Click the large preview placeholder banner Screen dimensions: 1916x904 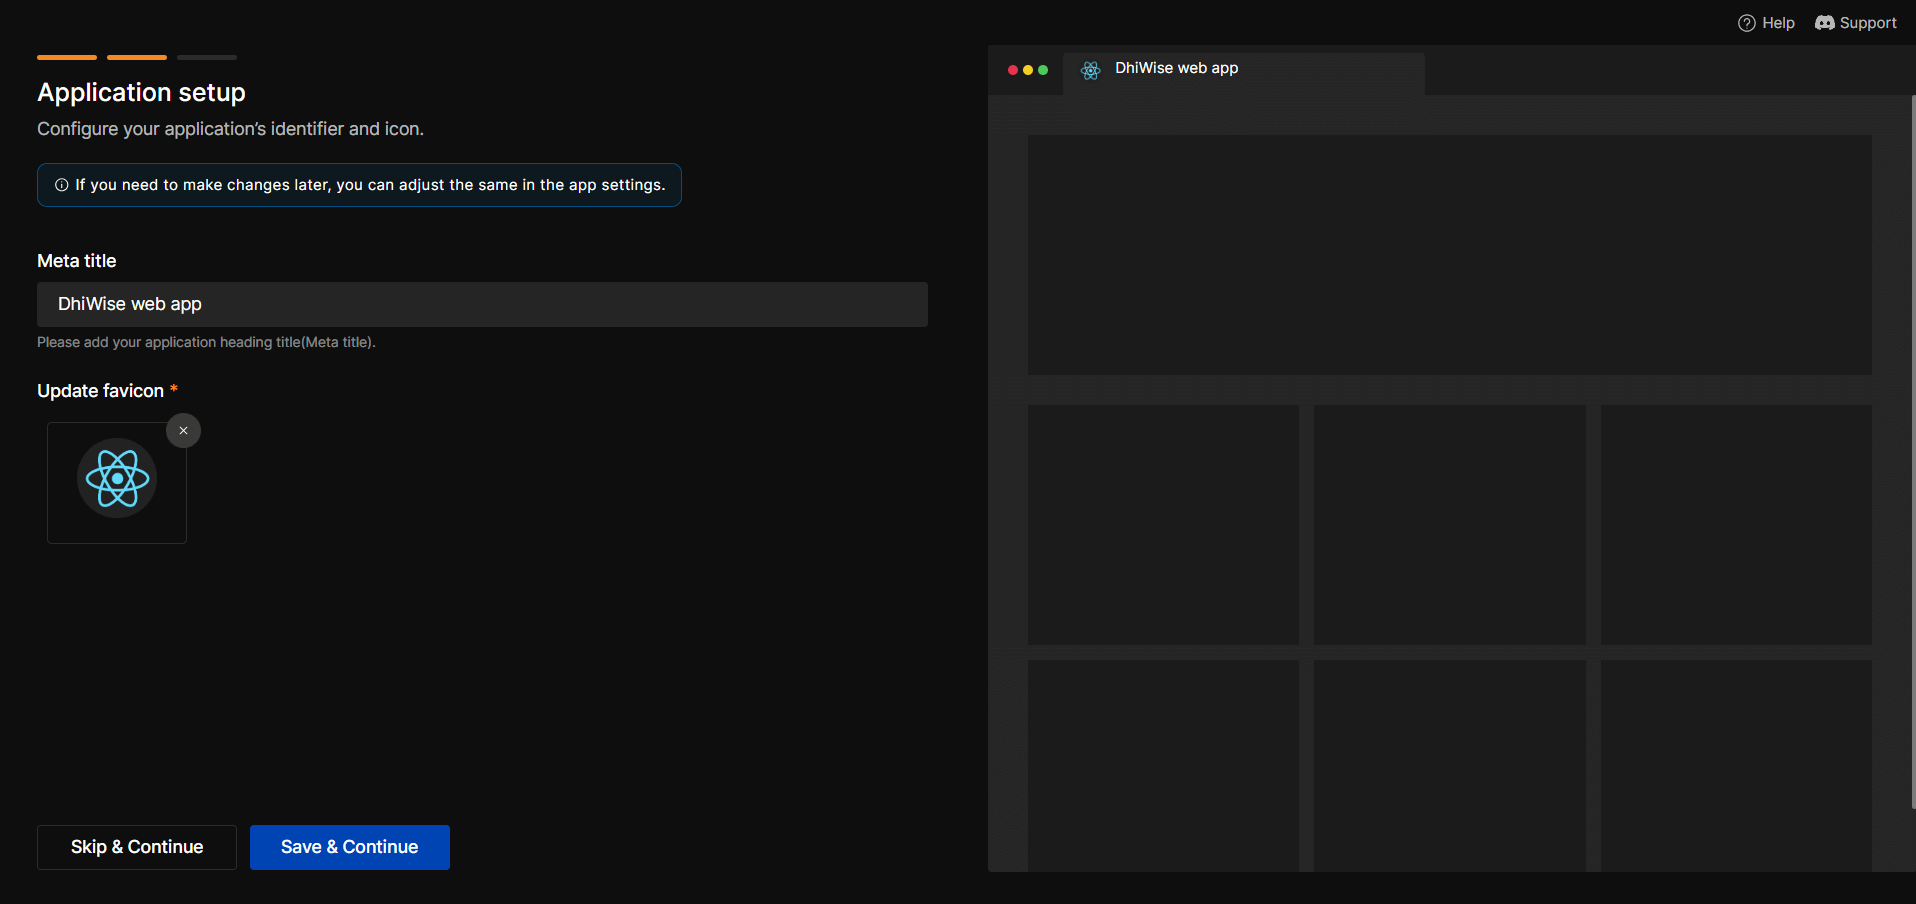(1450, 255)
